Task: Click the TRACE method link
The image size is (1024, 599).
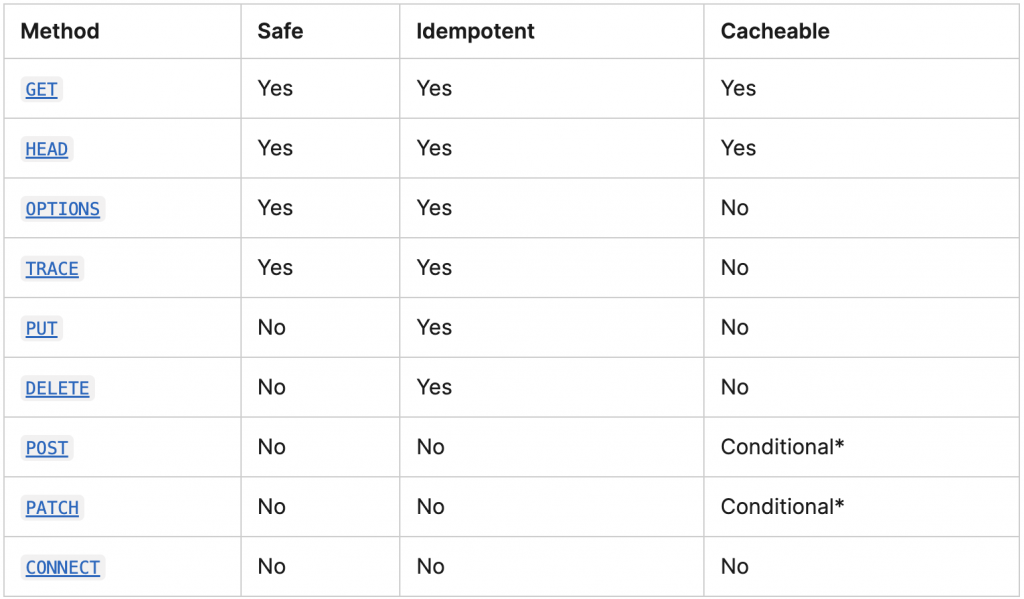Action: pos(52,269)
